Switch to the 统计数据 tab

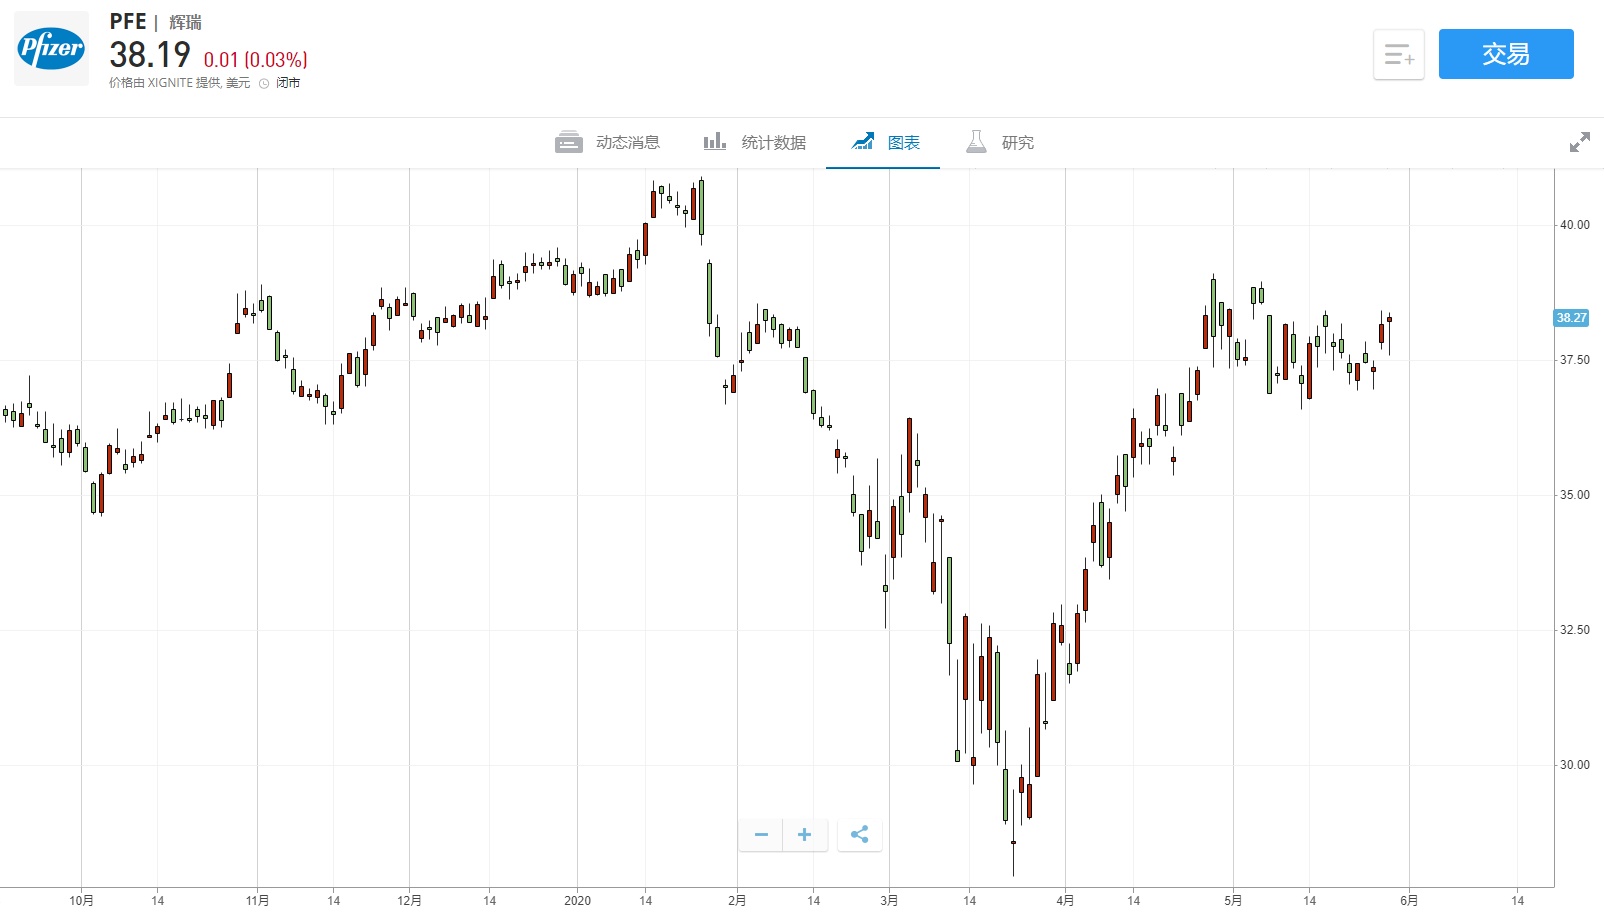point(773,143)
